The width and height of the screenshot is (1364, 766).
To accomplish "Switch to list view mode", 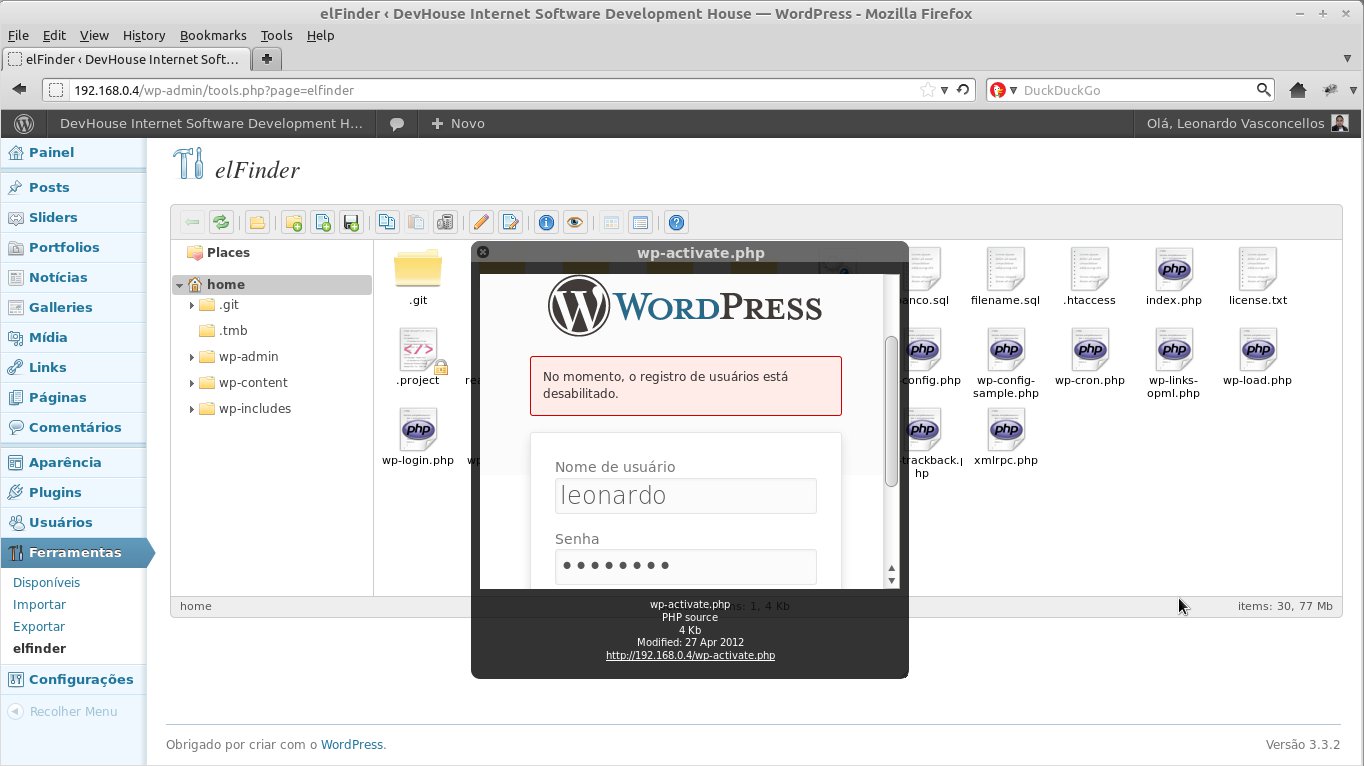I will point(640,223).
